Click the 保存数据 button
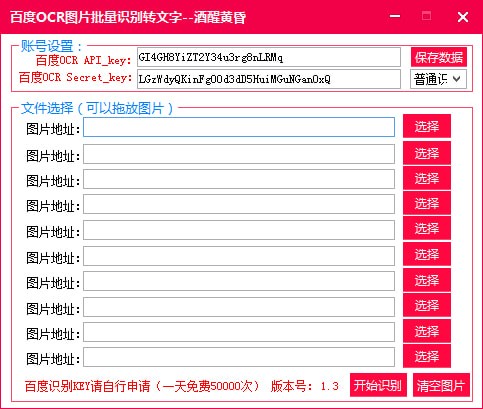Screen dimensions: 483x409 [439, 57]
